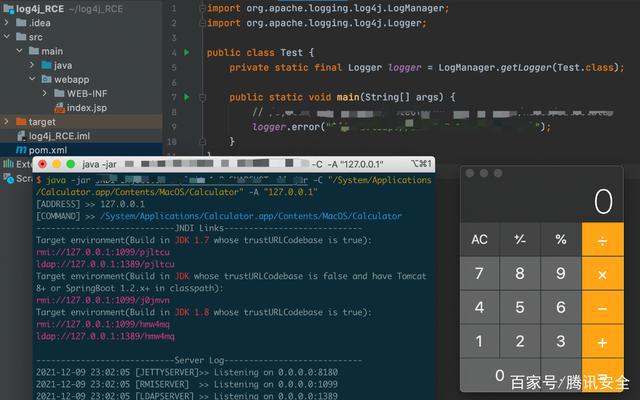This screenshot has height=400, width=640.
Task: Run main method via gutter arrow
Action: point(187,97)
